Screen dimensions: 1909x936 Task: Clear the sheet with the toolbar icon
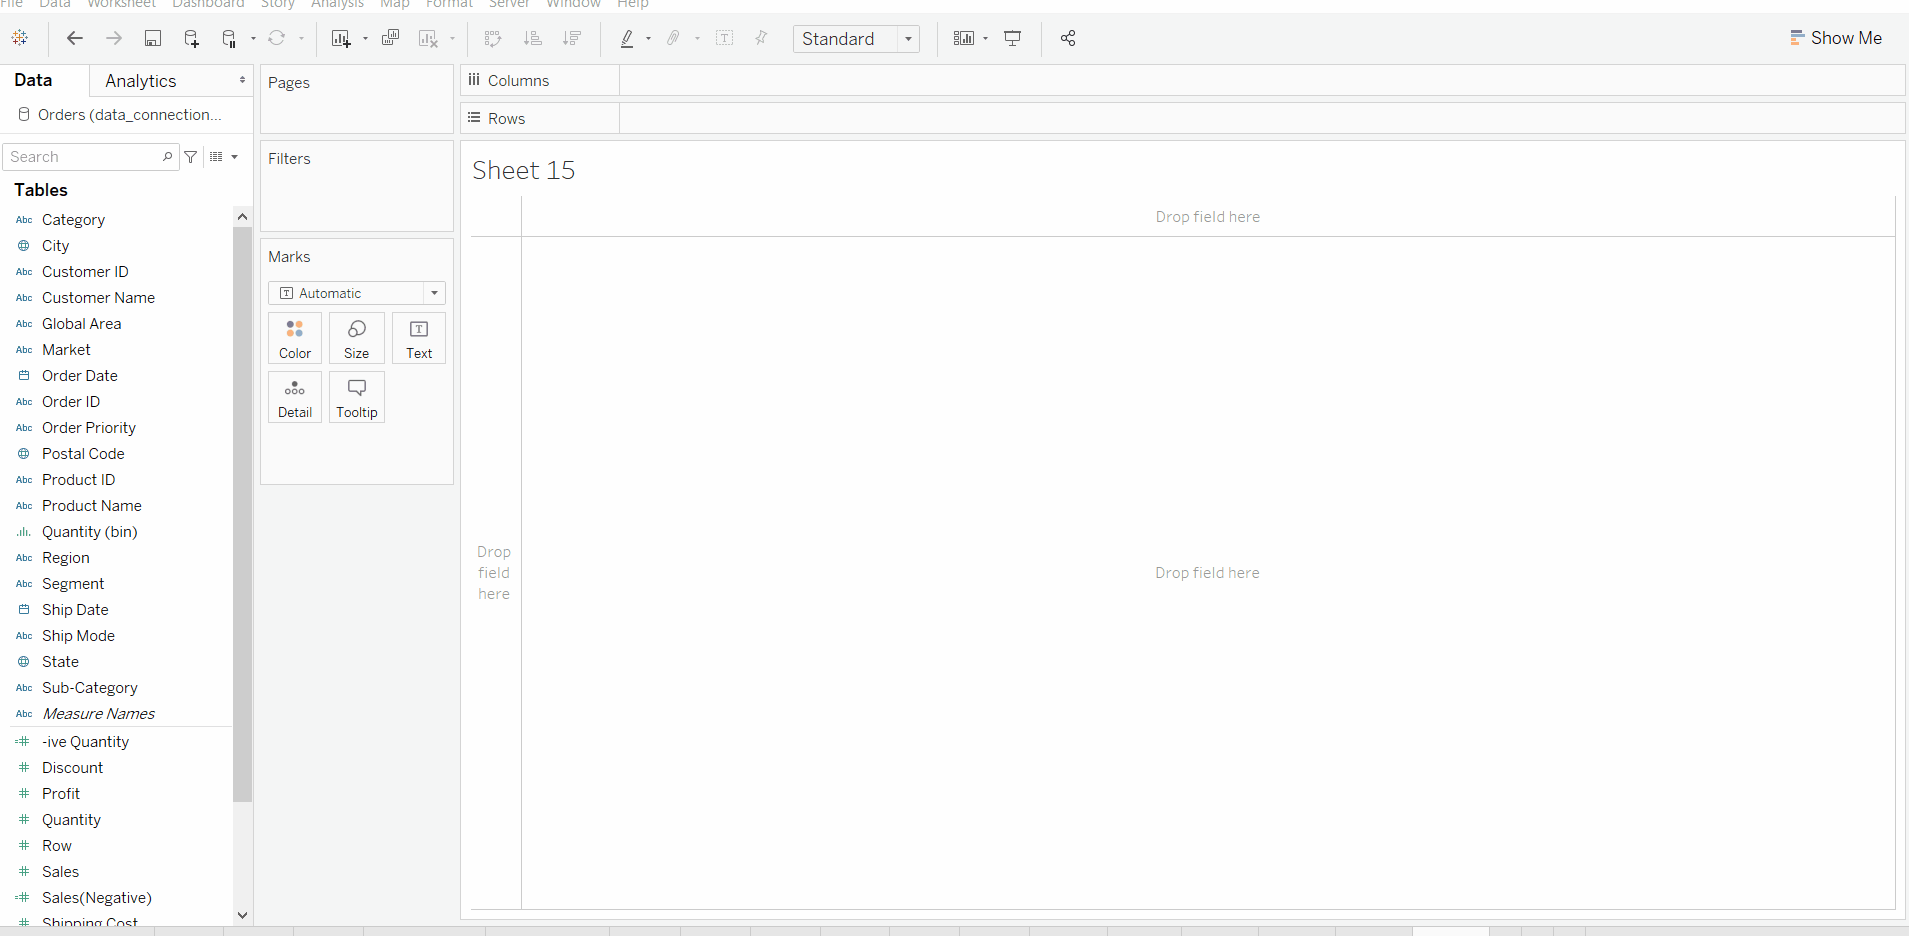point(428,38)
